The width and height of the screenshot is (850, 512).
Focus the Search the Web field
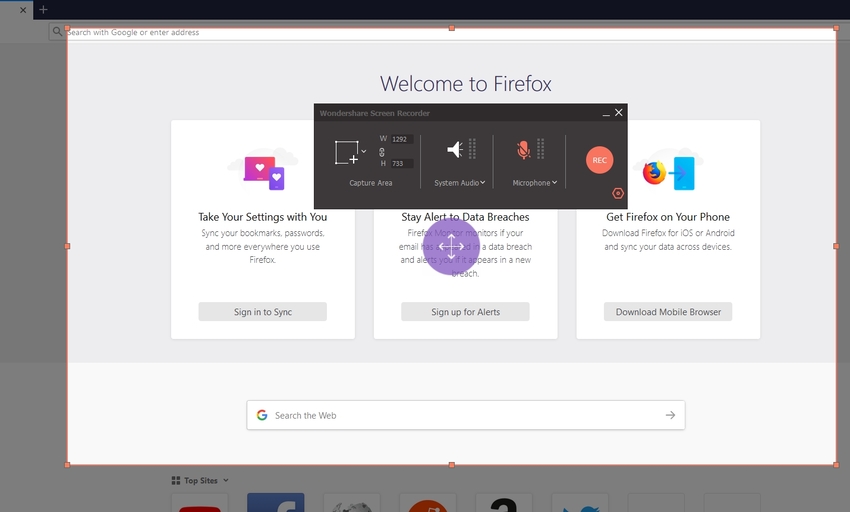point(466,415)
